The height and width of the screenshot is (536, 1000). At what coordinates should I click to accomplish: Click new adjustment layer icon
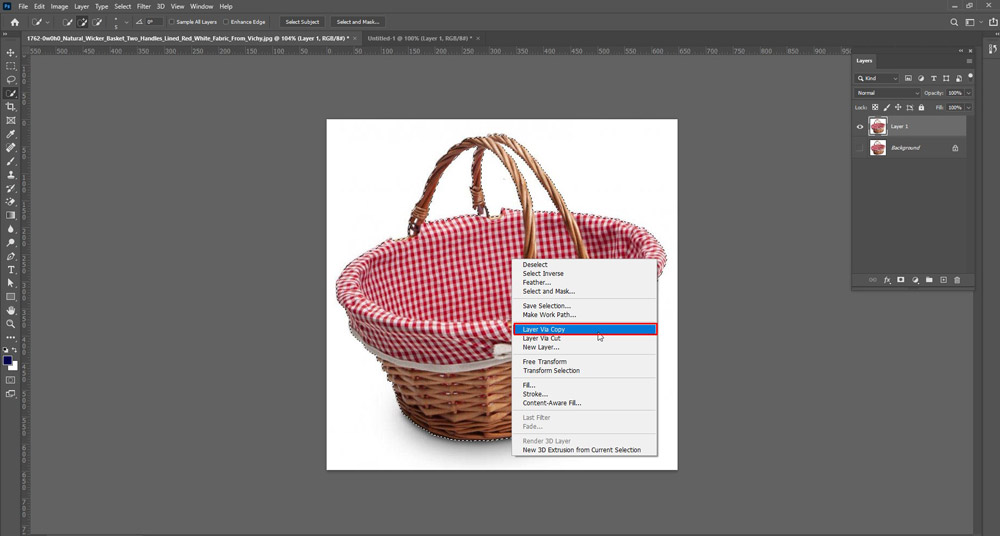point(915,280)
